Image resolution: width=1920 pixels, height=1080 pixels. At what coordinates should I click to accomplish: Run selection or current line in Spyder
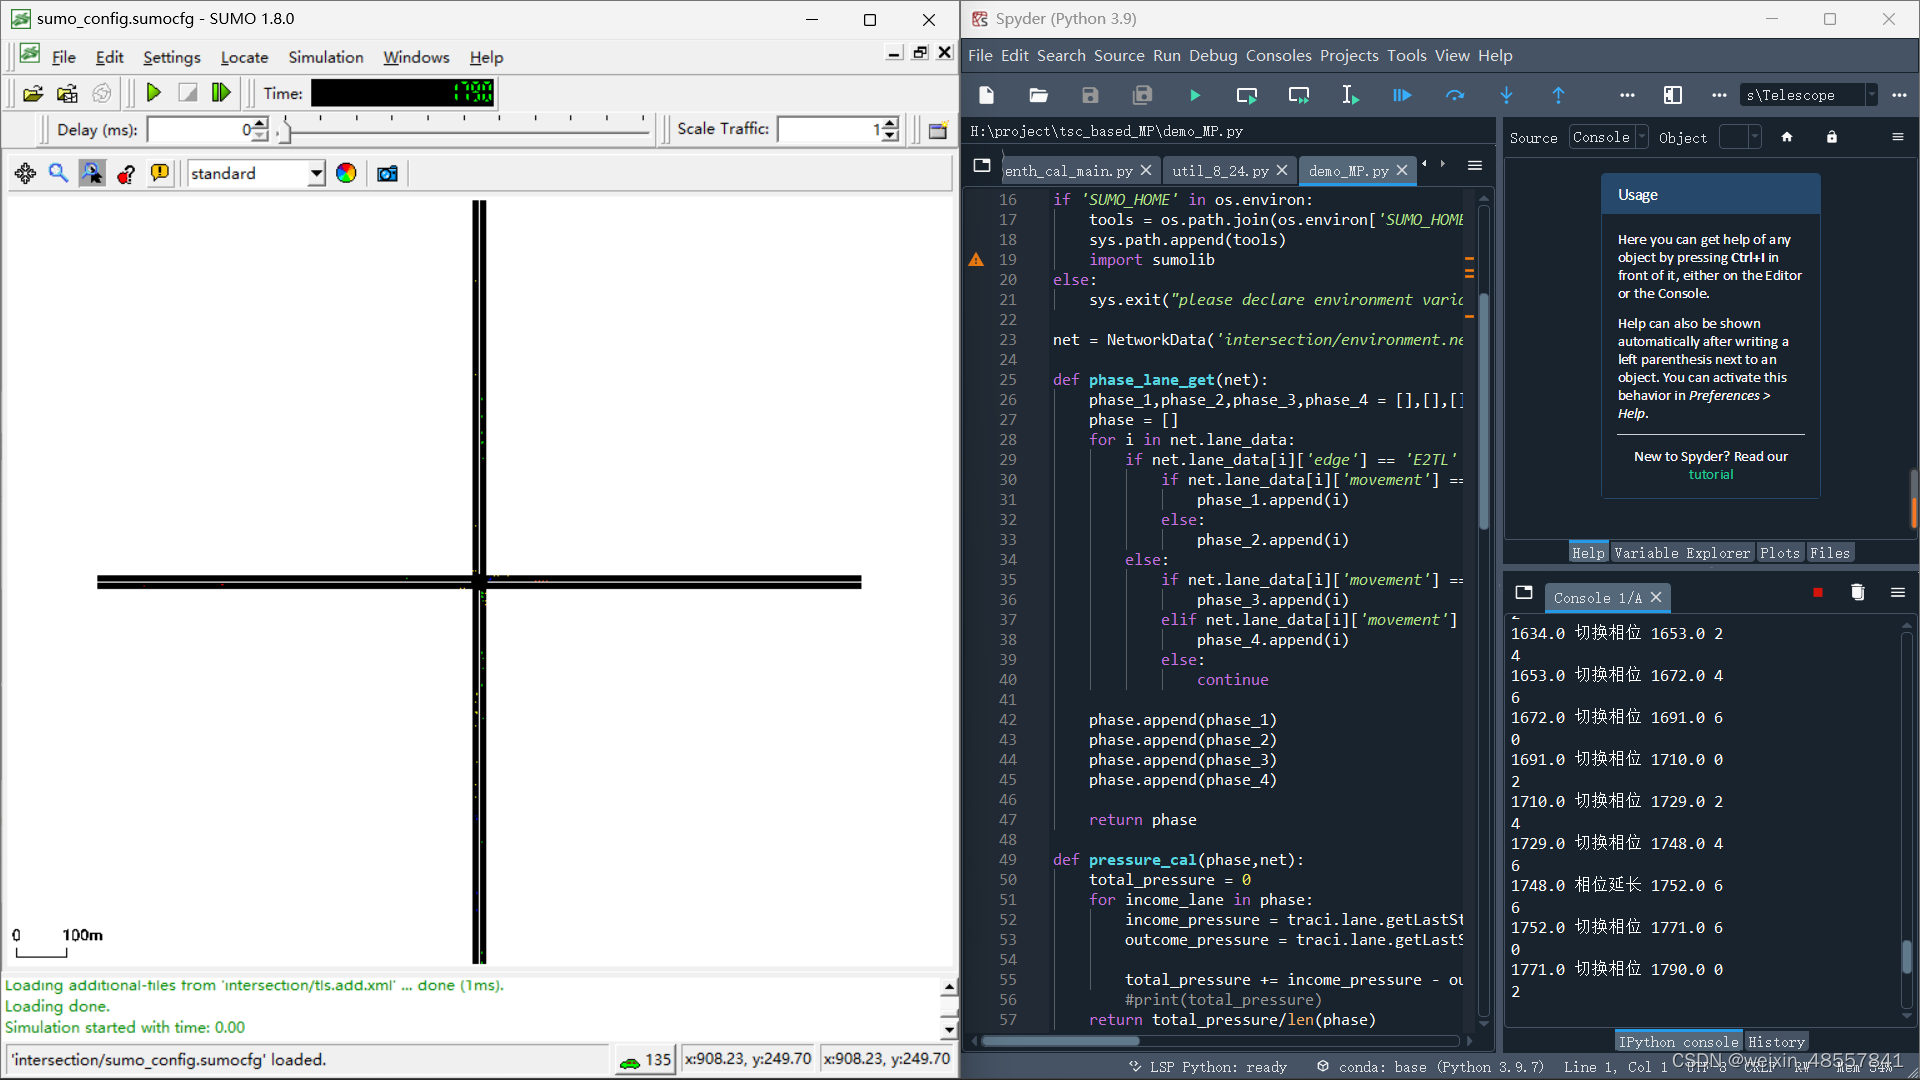tap(1350, 95)
